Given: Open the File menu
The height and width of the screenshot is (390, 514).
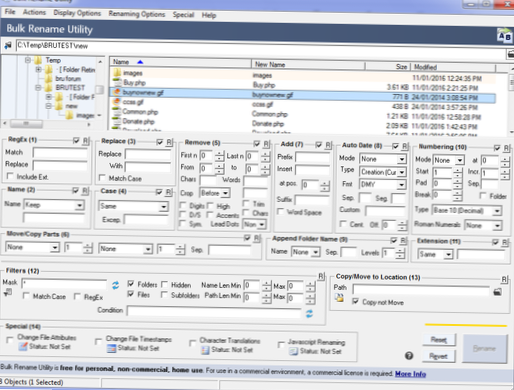Looking at the screenshot, I should (x=10, y=12).
